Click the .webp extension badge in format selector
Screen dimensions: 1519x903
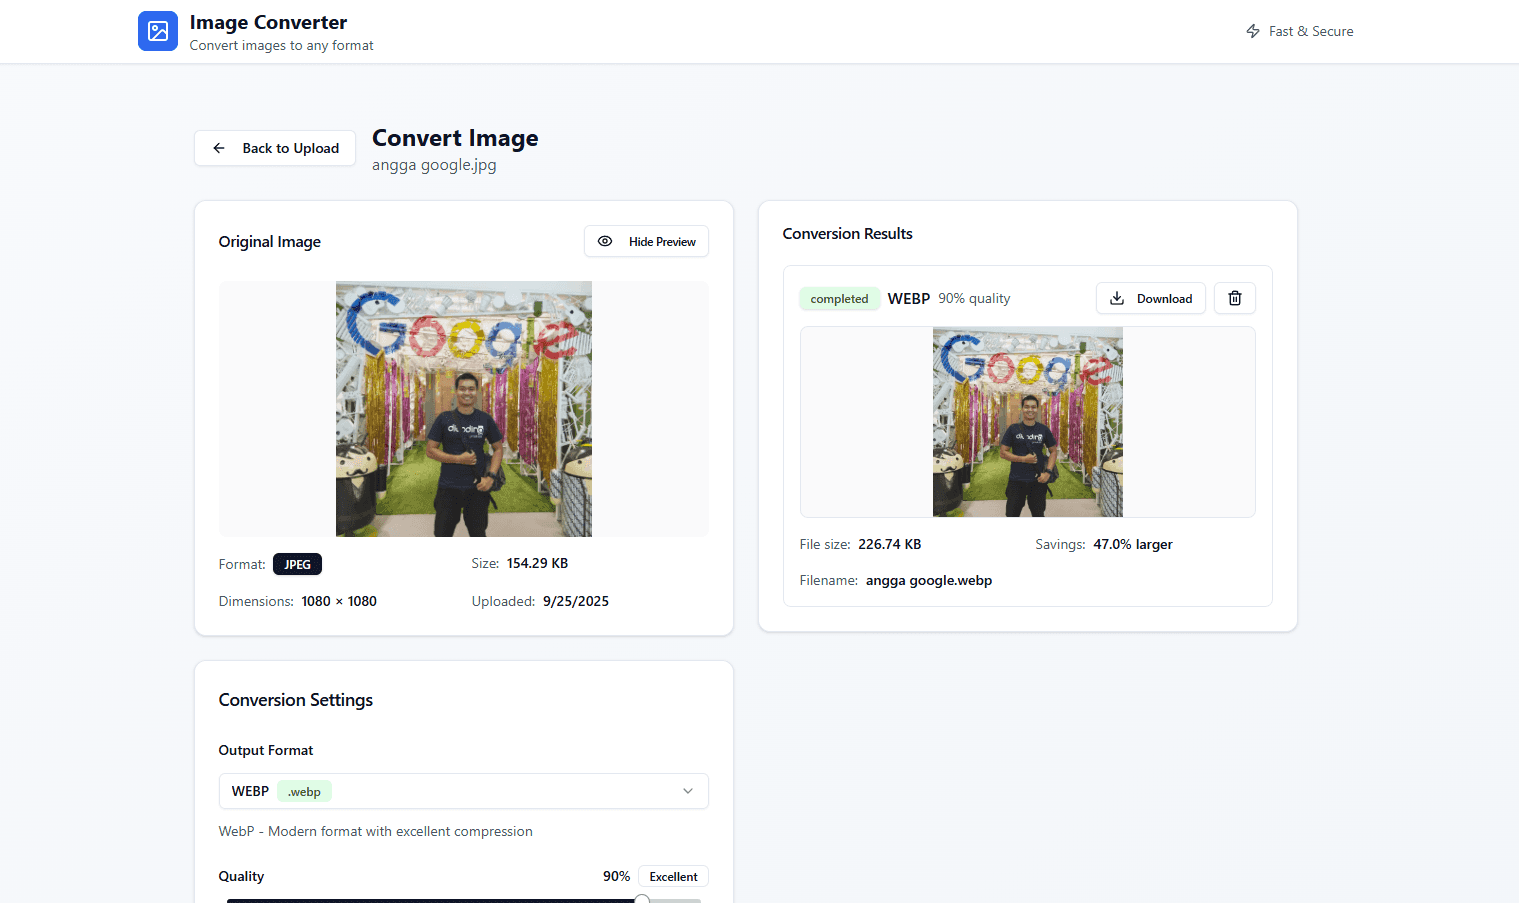coord(304,792)
